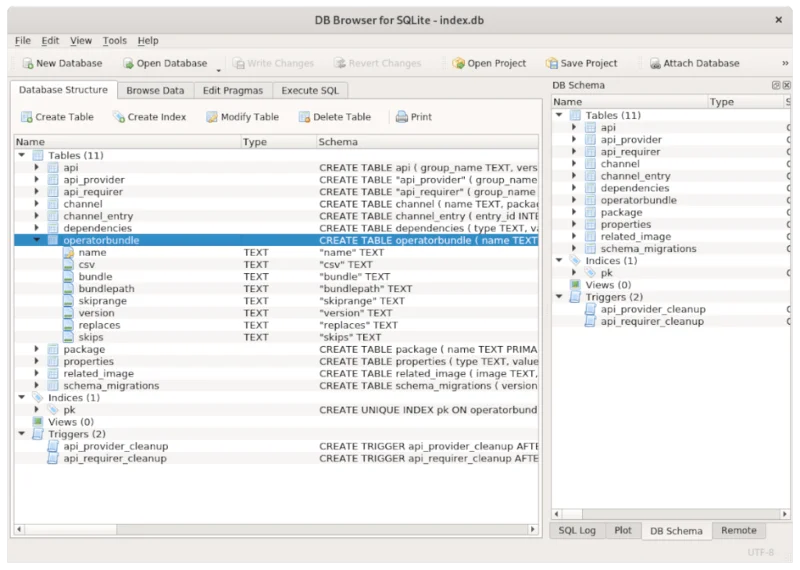Open the View menu

point(81,41)
